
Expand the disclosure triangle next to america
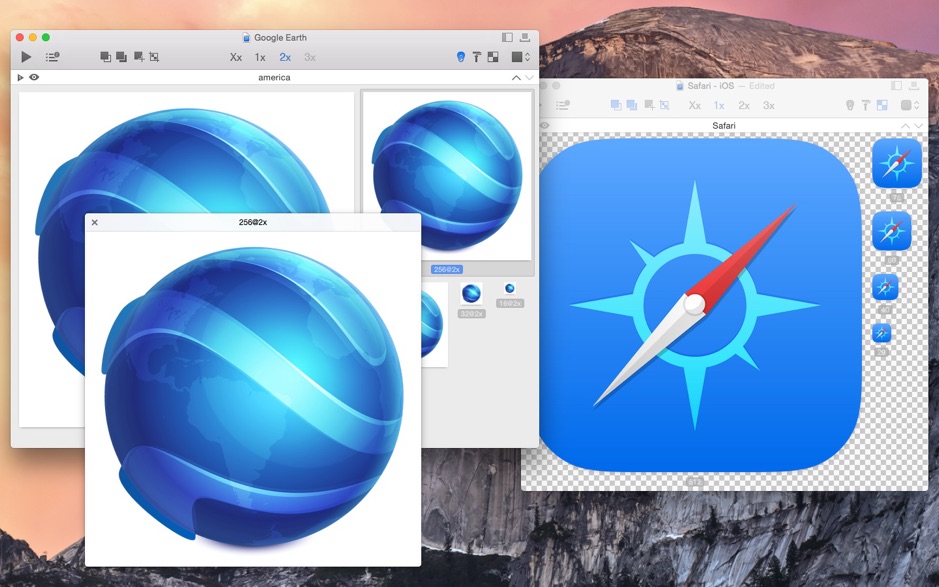pos(20,77)
